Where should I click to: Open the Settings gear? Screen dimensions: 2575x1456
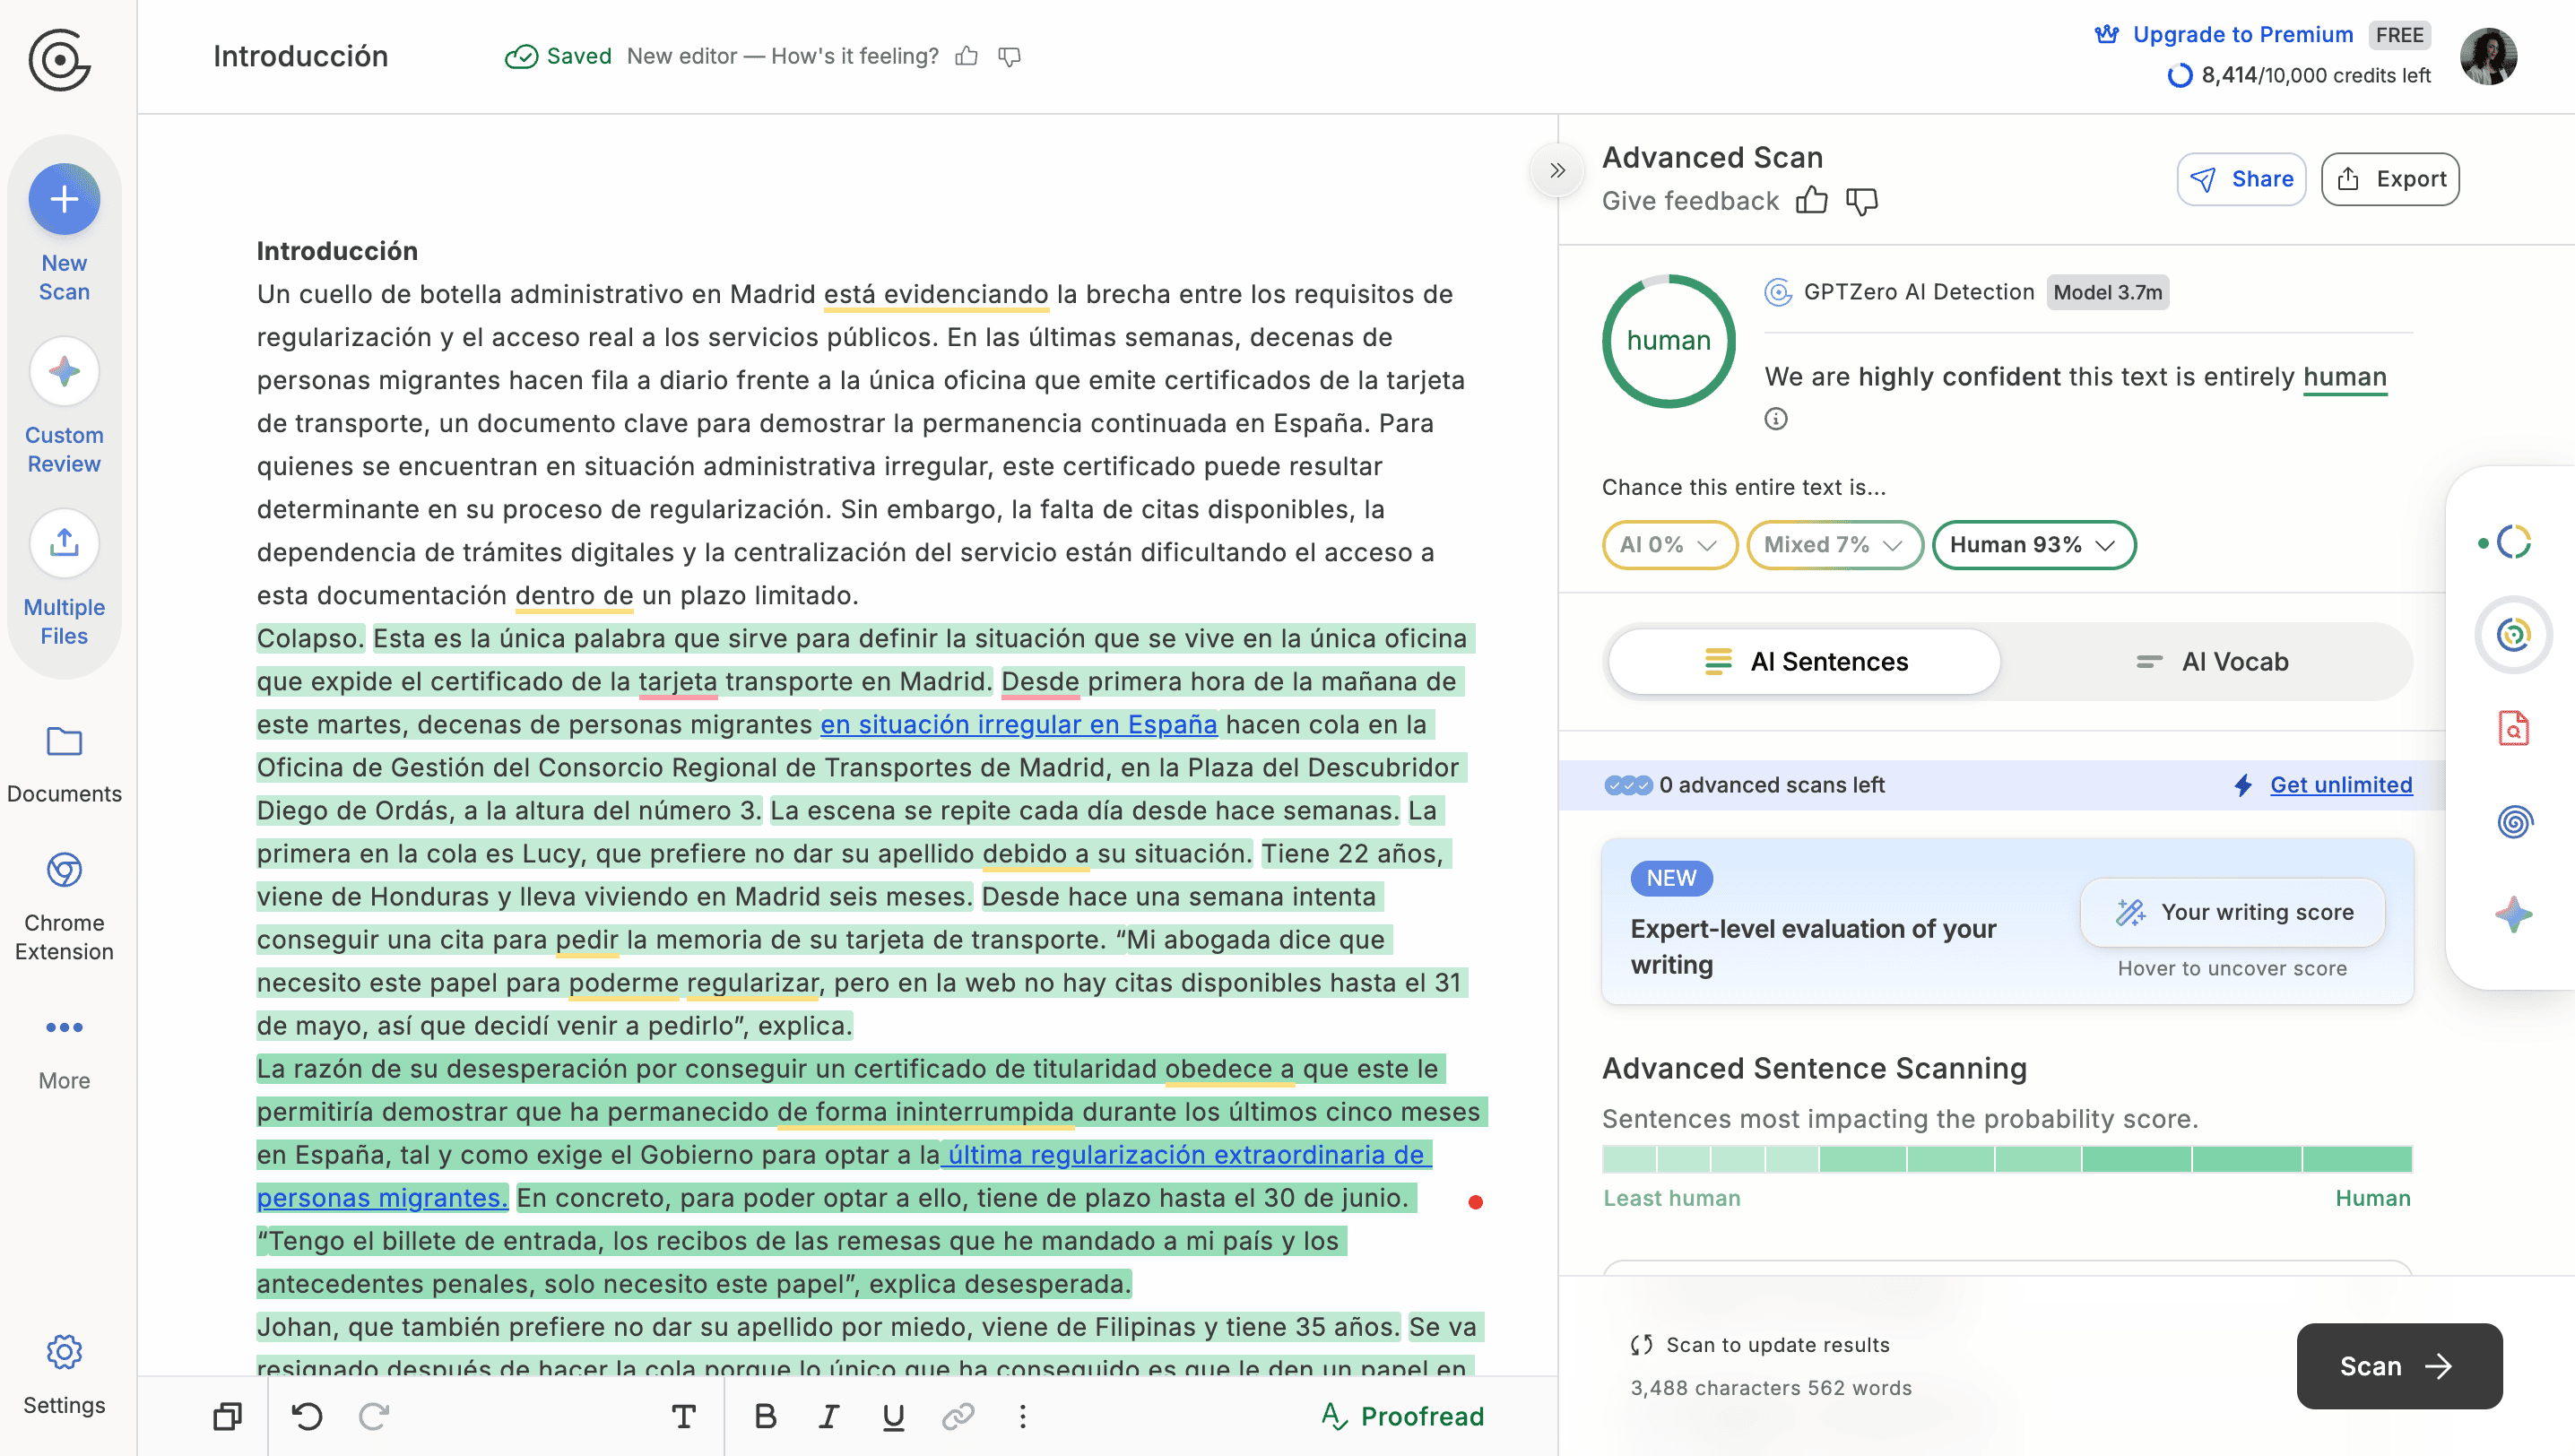pos(64,1353)
